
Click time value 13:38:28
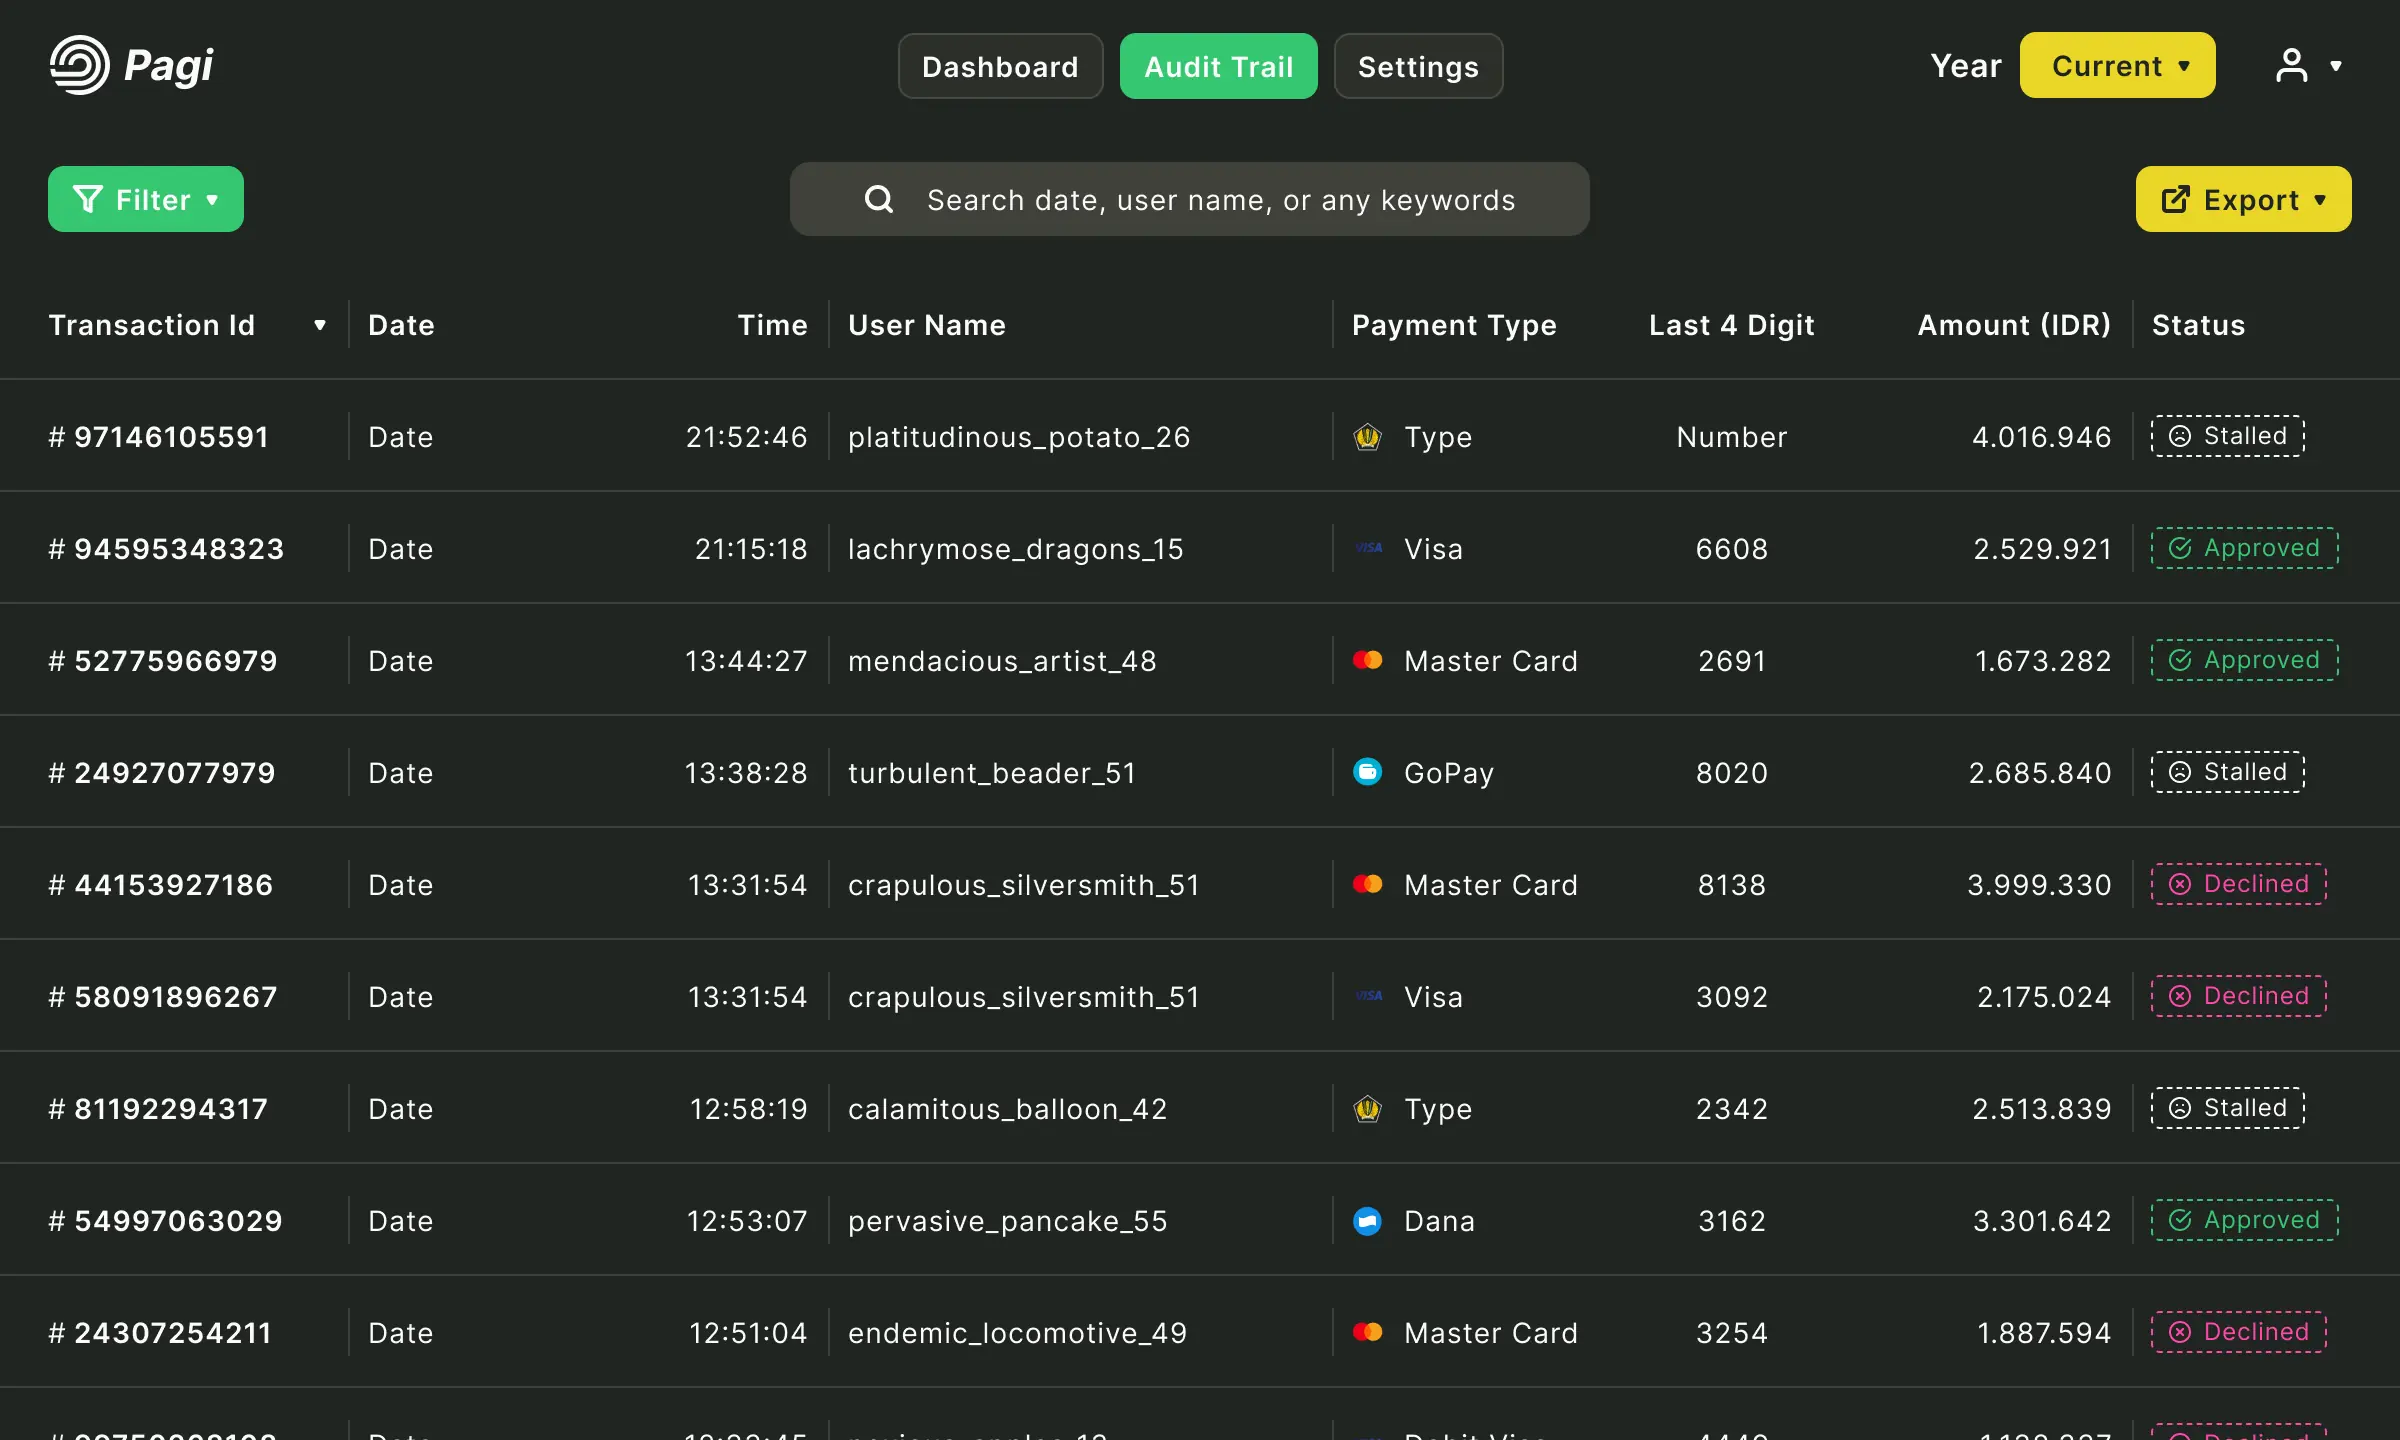click(x=746, y=773)
